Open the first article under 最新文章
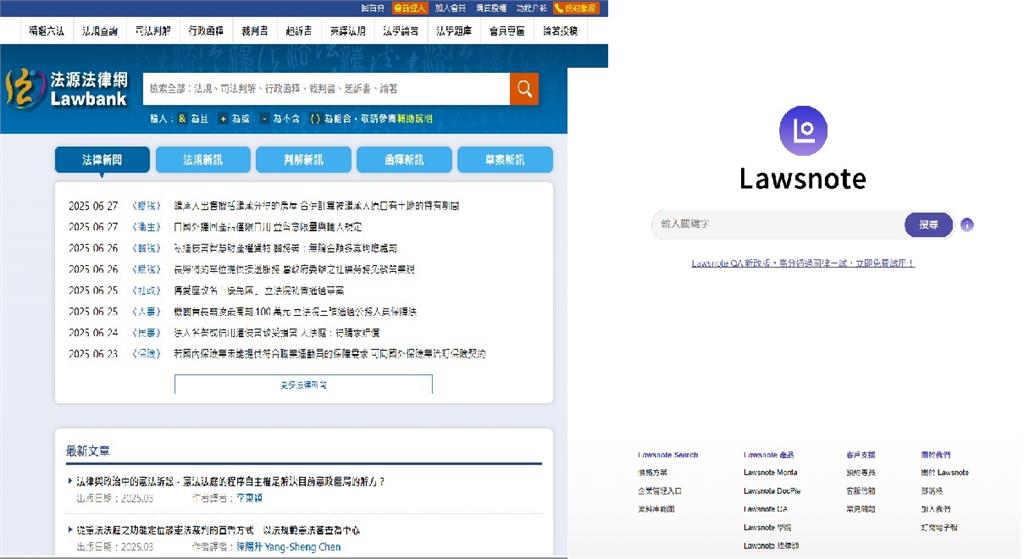The height and width of the screenshot is (559, 1024). click(x=231, y=481)
